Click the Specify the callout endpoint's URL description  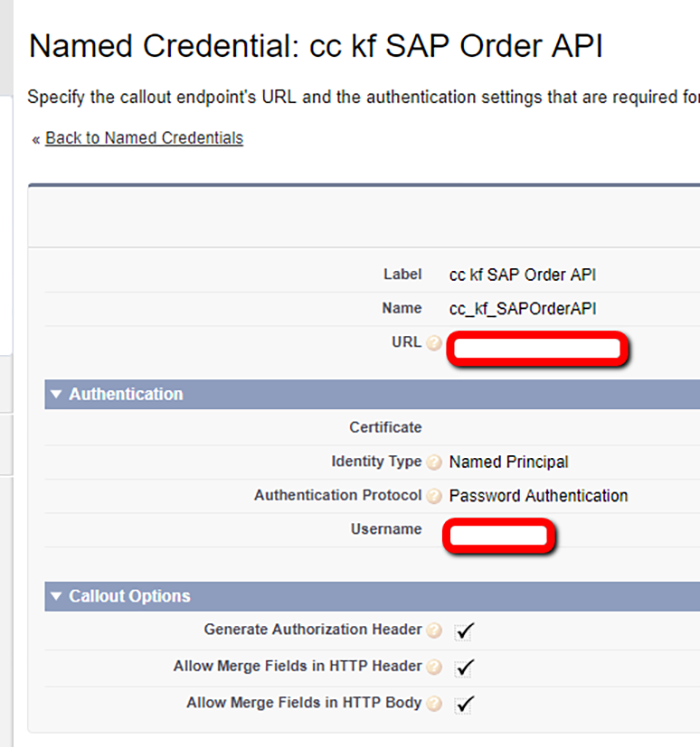click(x=364, y=97)
